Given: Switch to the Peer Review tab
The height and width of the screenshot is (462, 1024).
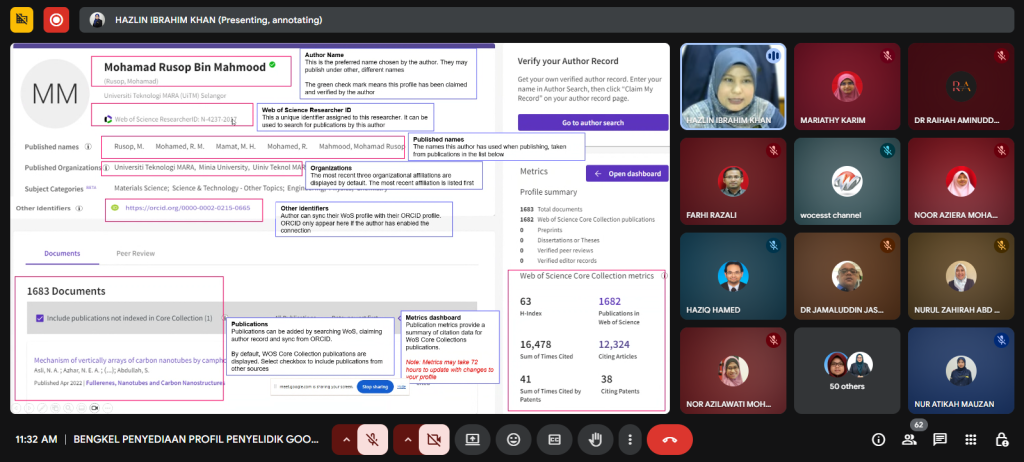Looking at the screenshot, I should [x=135, y=254].
